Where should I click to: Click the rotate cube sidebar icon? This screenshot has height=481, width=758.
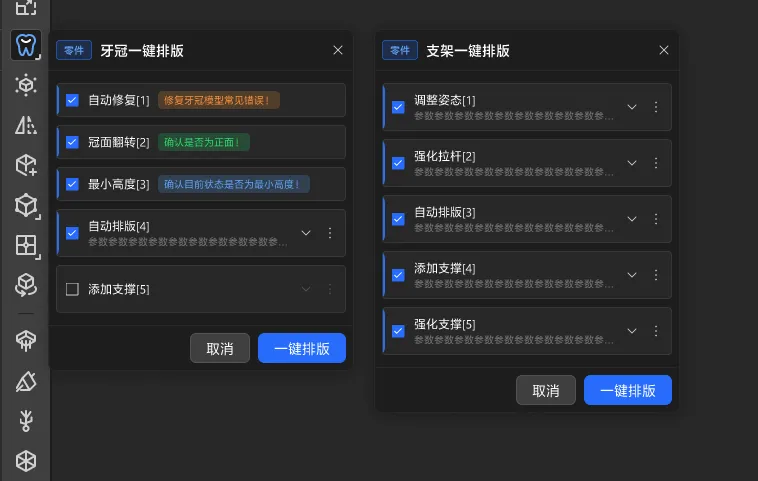pos(26,286)
